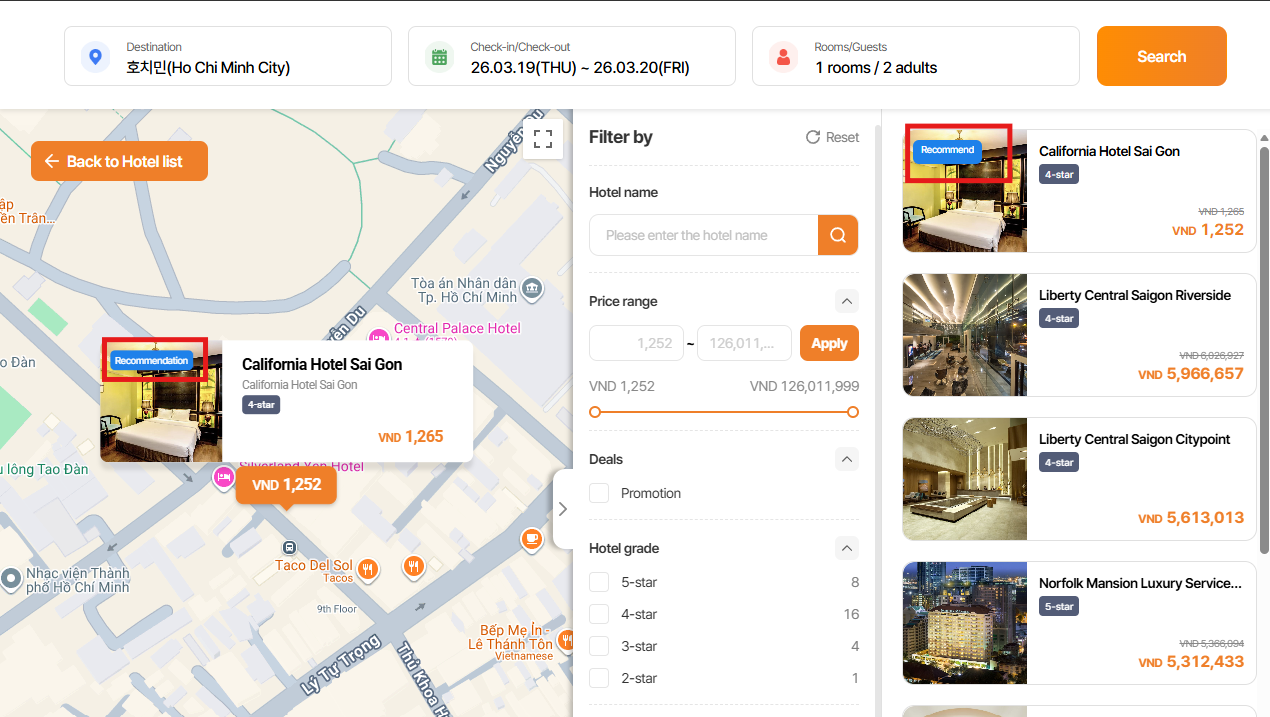Click the Nhạc viện Thành phố location marker
Image resolution: width=1270 pixels, height=717 pixels.
[x=11, y=578]
